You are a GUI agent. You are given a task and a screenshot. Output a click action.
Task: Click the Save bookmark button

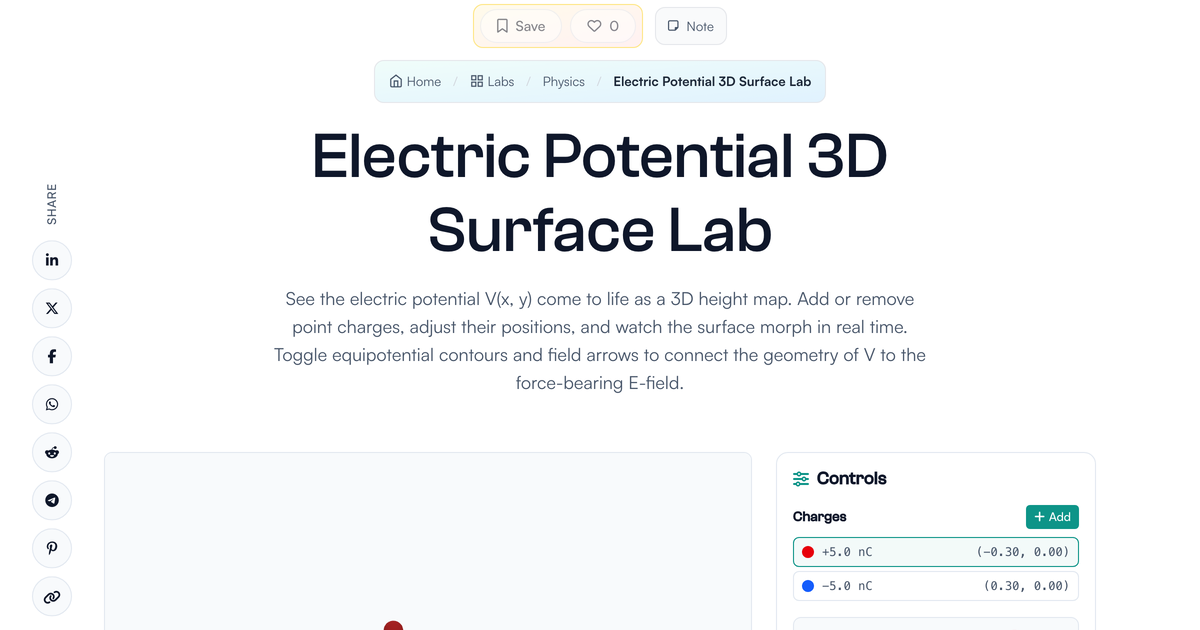coord(521,26)
